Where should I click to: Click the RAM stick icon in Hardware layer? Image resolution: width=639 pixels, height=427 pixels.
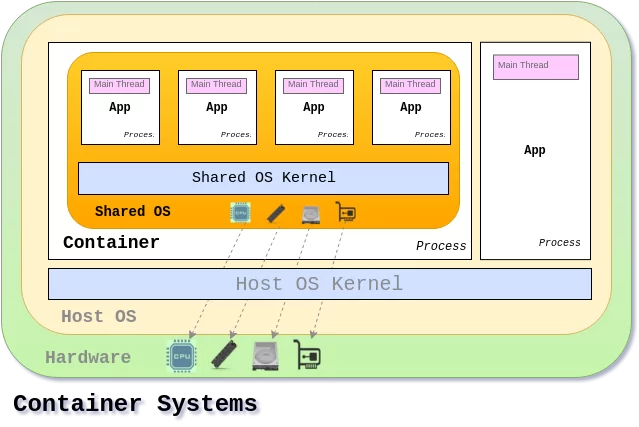(224, 354)
